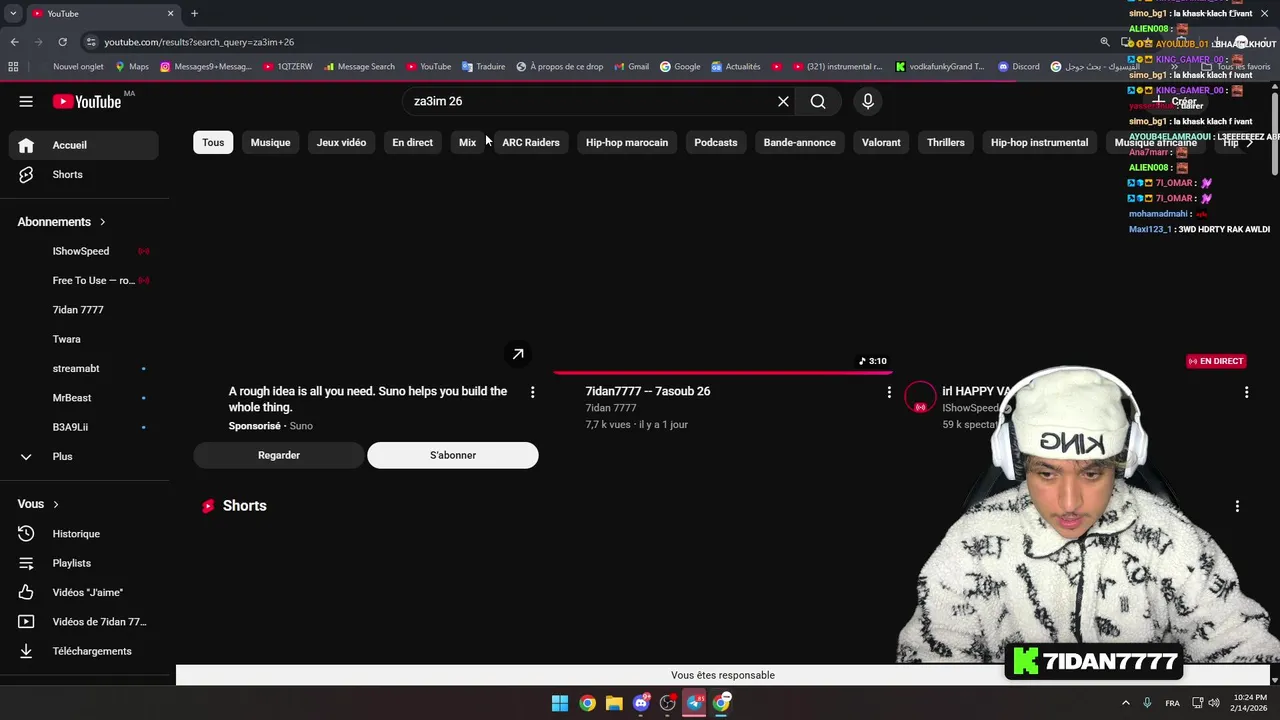Open the 7idan7777 -- 7asoub 26 video title
Screen dimensions: 1280x720
pyautogui.click(x=647, y=391)
